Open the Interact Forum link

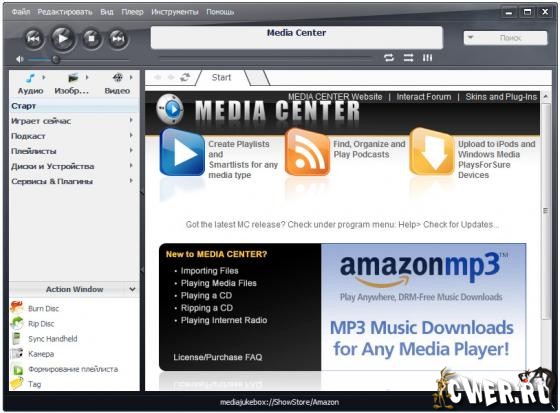click(x=424, y=97)
